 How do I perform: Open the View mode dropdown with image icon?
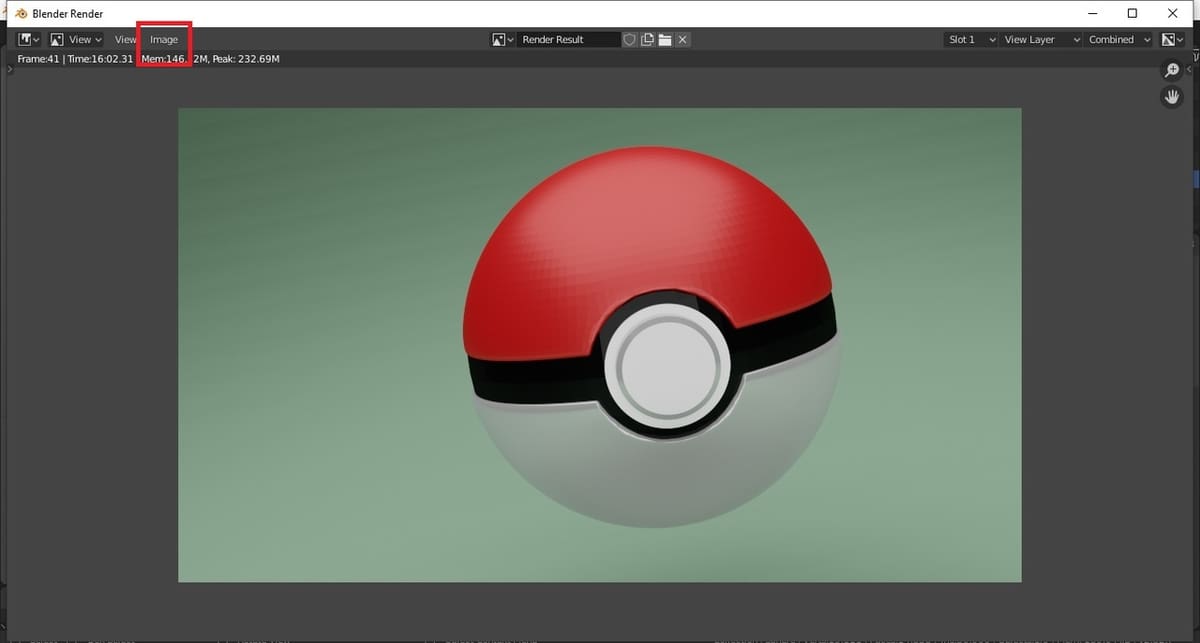click(76, 39)
